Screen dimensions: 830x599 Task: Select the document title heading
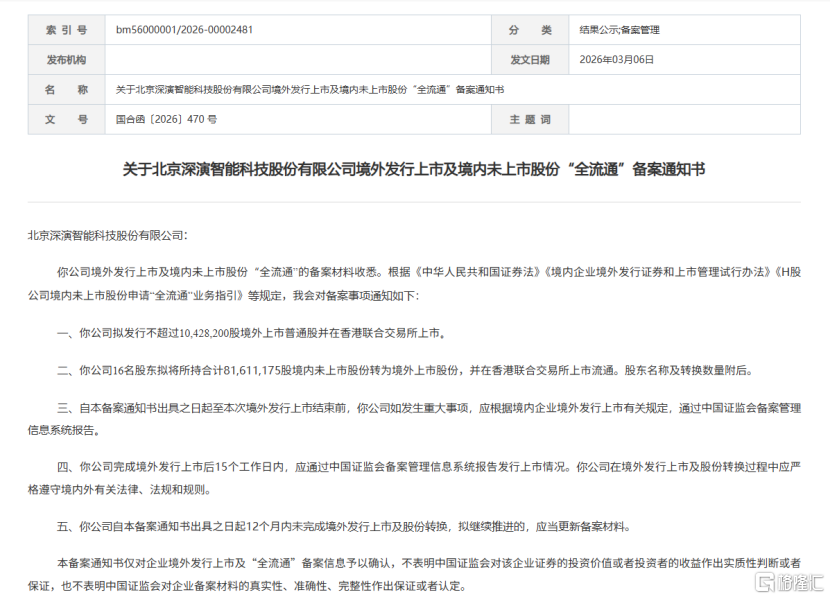click(x=414, y=168)
